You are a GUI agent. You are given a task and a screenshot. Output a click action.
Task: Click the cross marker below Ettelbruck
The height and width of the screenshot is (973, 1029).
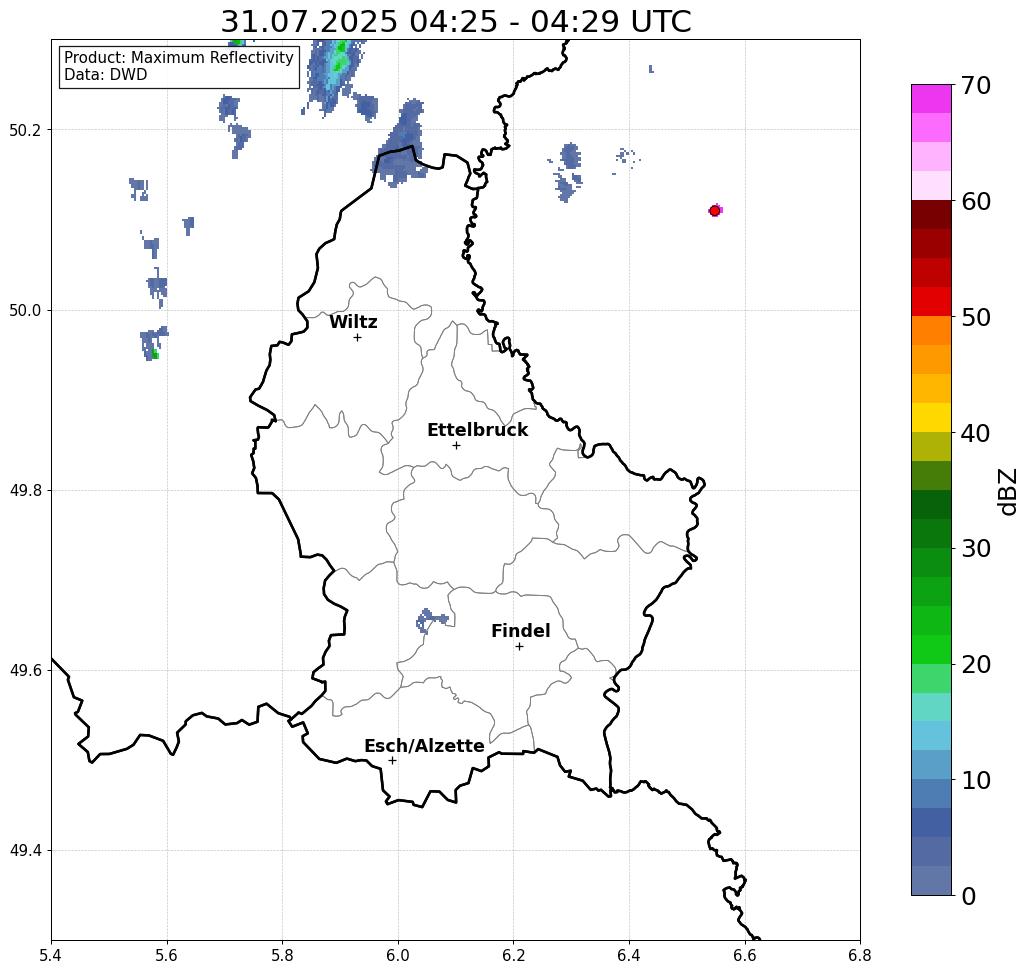(x=456, y=445)
